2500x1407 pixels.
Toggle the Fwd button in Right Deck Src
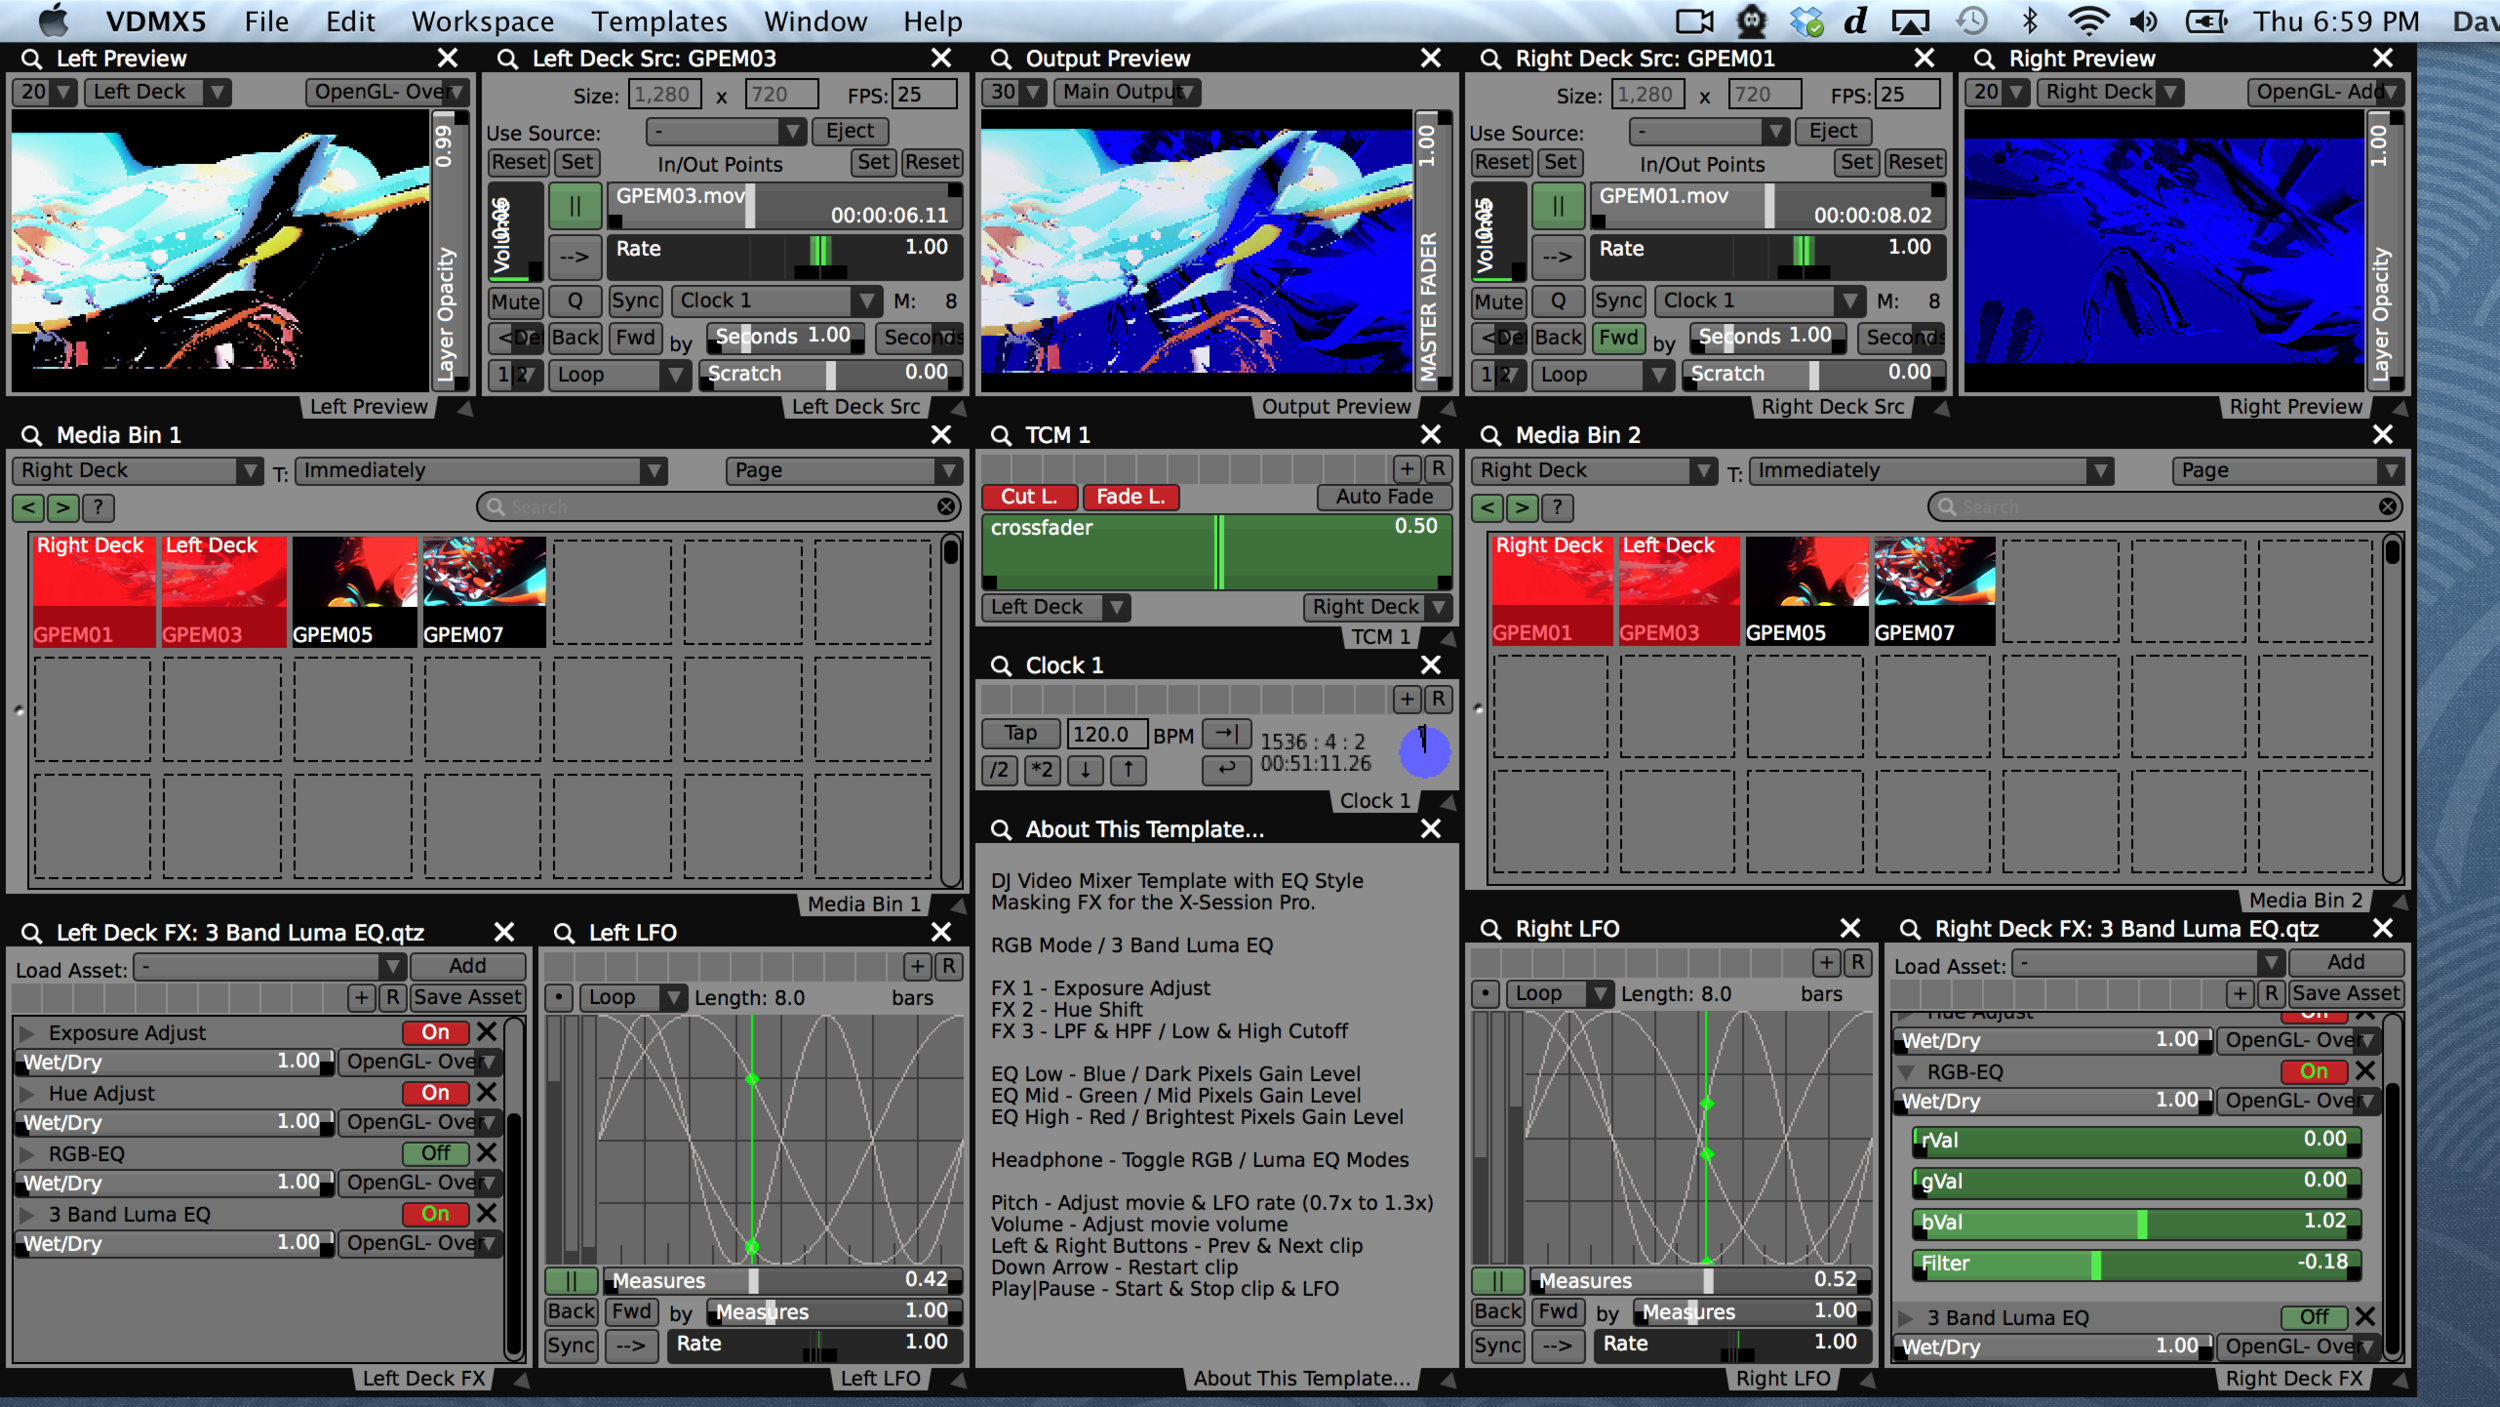coord(1618,337)
